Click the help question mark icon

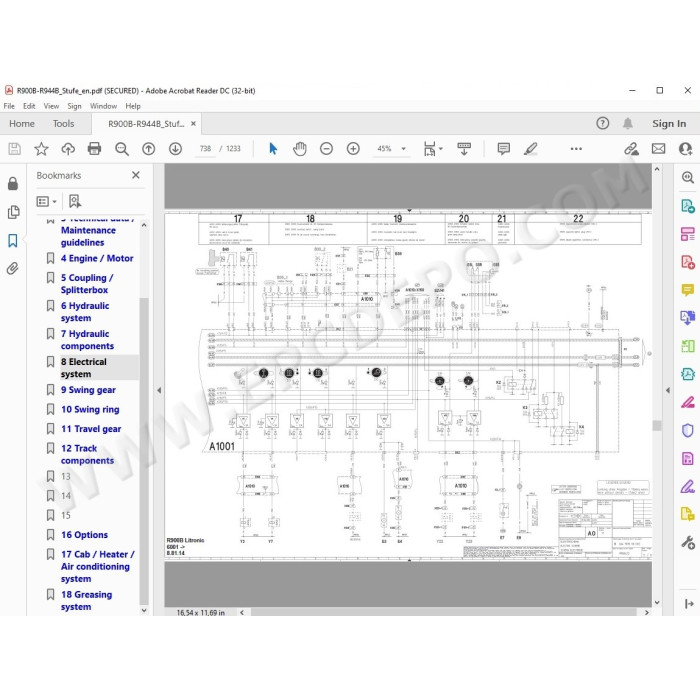(602, 123)
